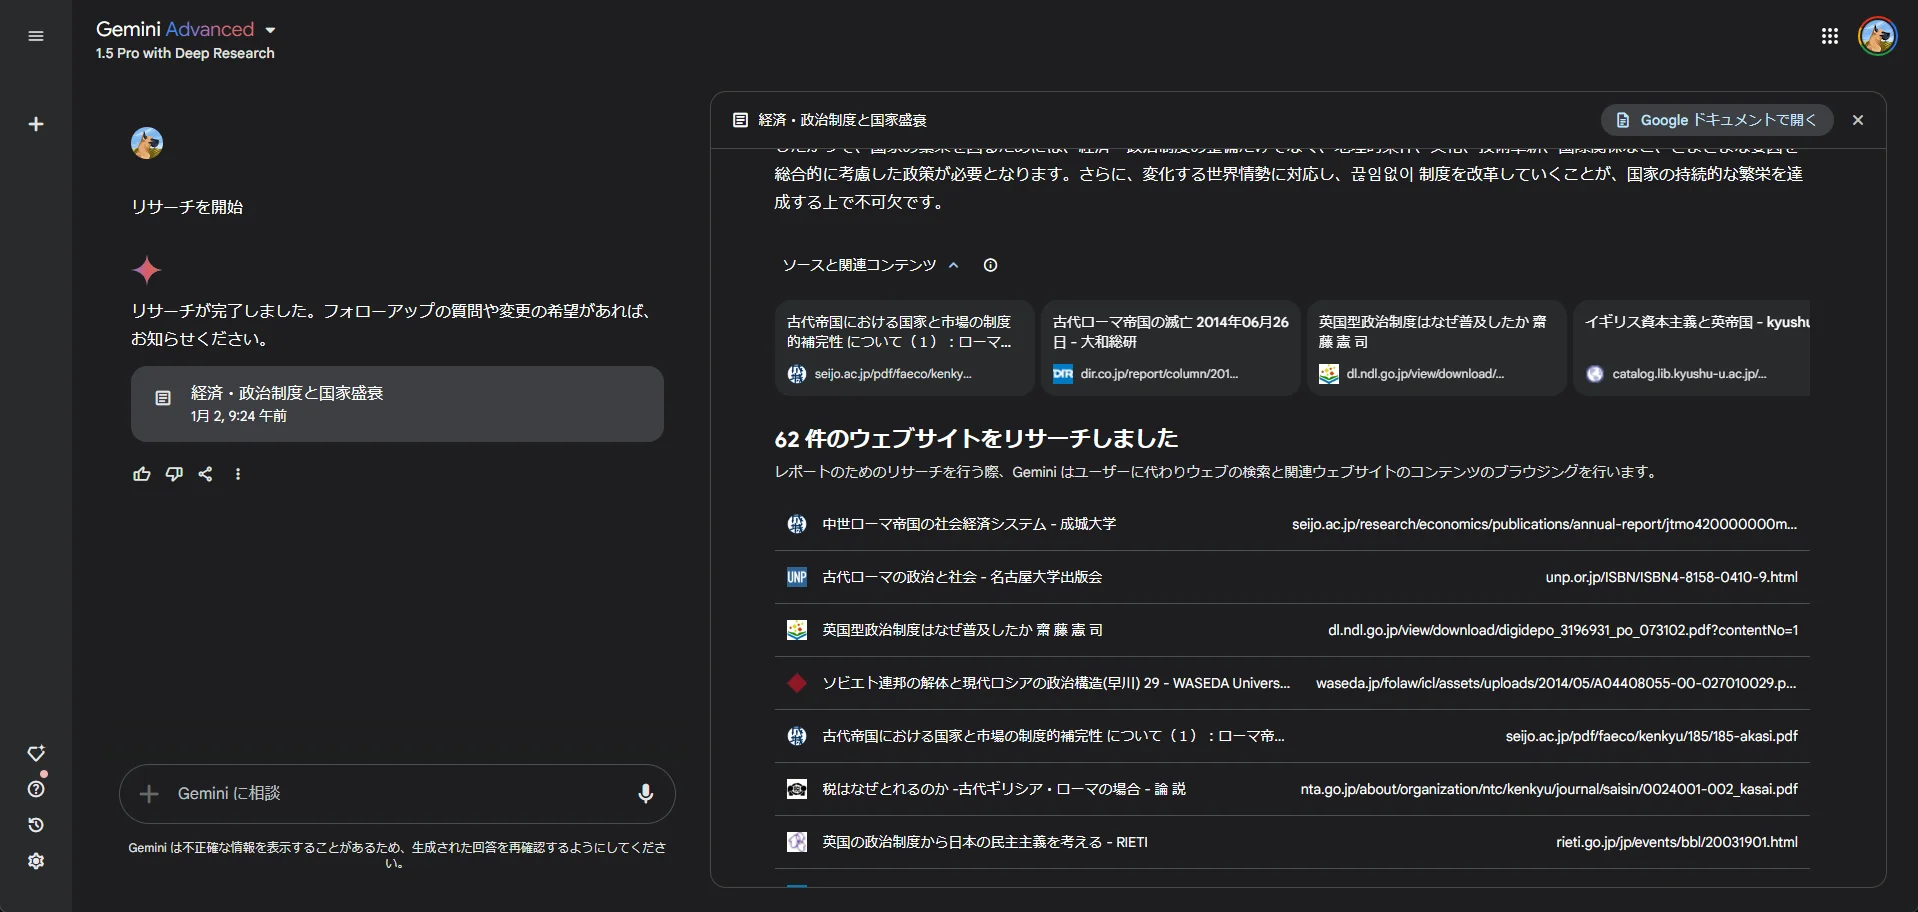The image size is (1918, 912).
Task: Share the response via share icon
Action: point(205,474)
